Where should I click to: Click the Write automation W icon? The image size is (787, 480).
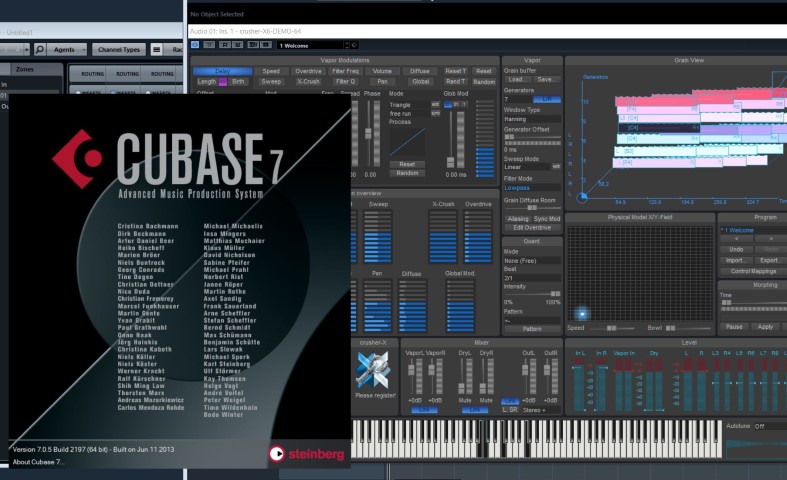pos(237,45)
